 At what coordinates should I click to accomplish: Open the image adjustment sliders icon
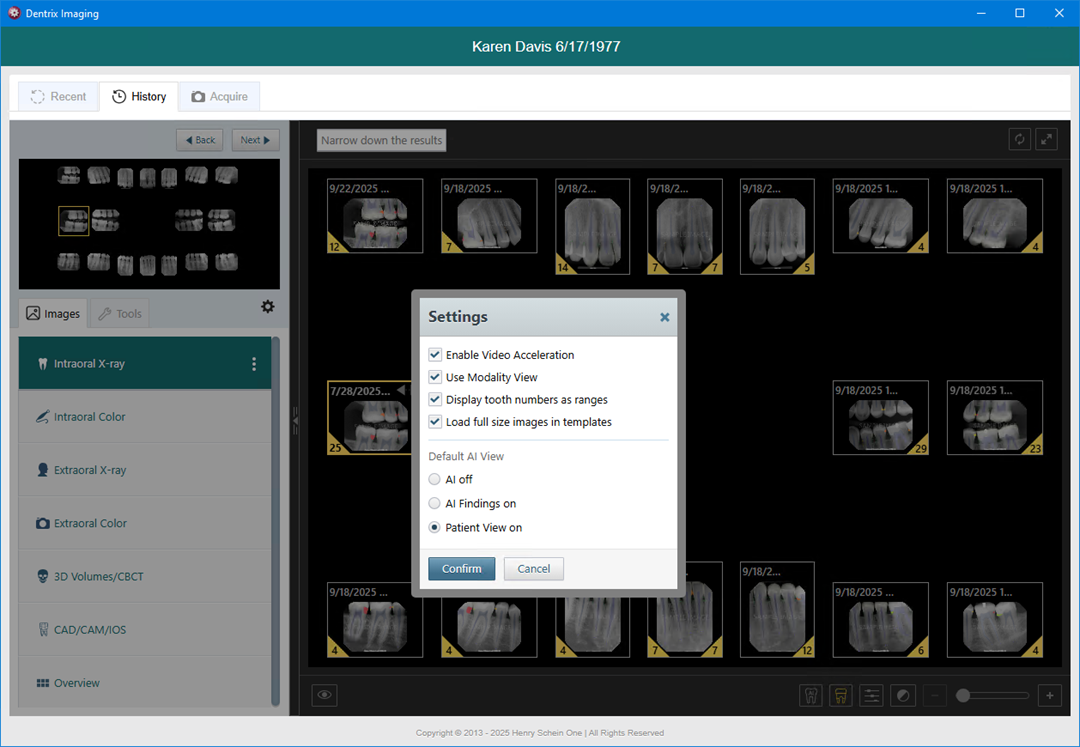[x=872, y=695]
